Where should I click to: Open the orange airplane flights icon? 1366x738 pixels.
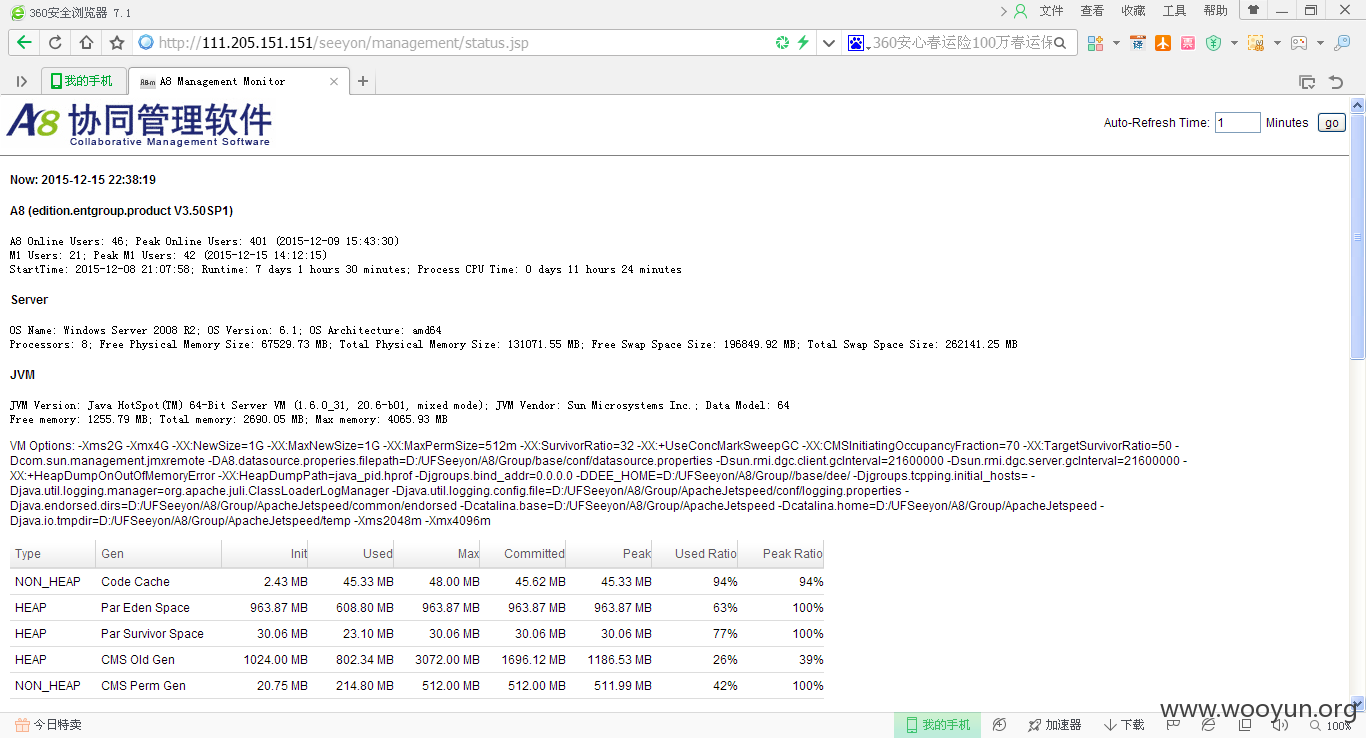[1162, 43]
